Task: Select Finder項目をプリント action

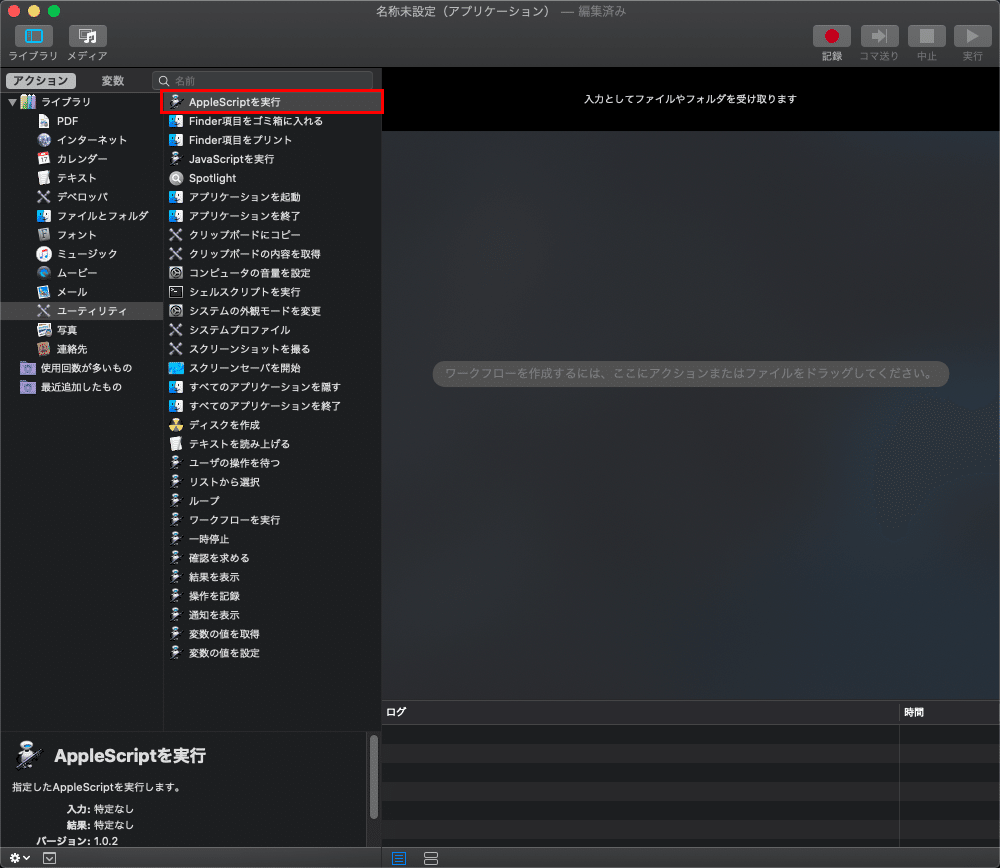Action: 272,140
